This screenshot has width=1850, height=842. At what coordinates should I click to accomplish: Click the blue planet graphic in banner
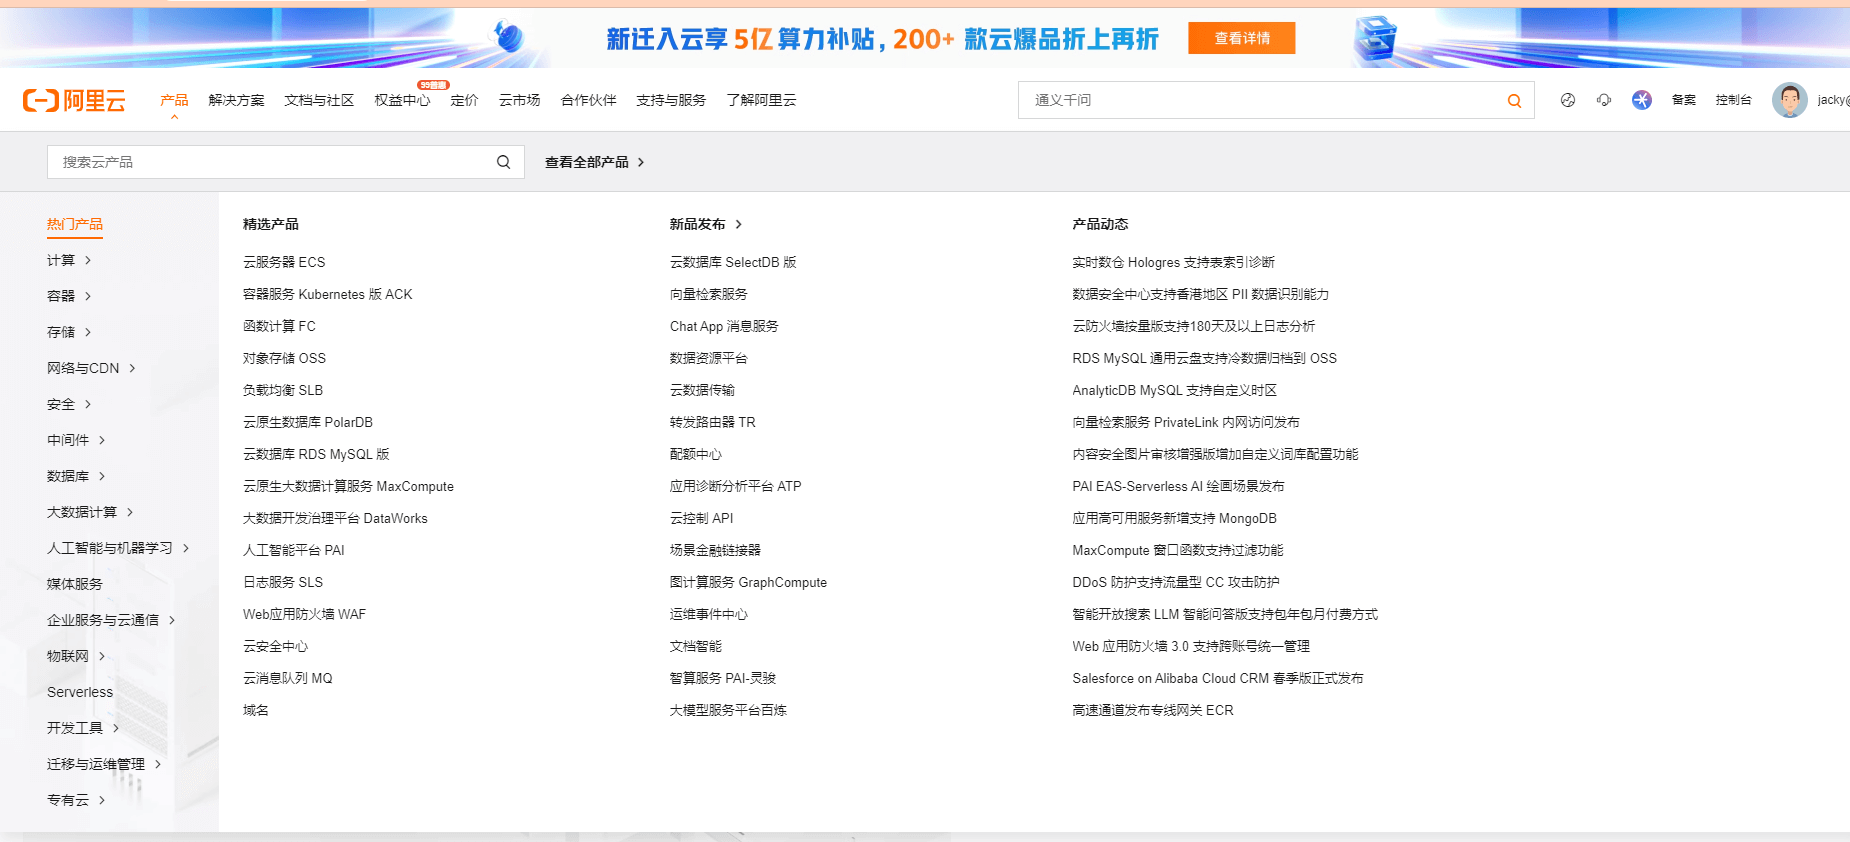[x=509, y=38]
